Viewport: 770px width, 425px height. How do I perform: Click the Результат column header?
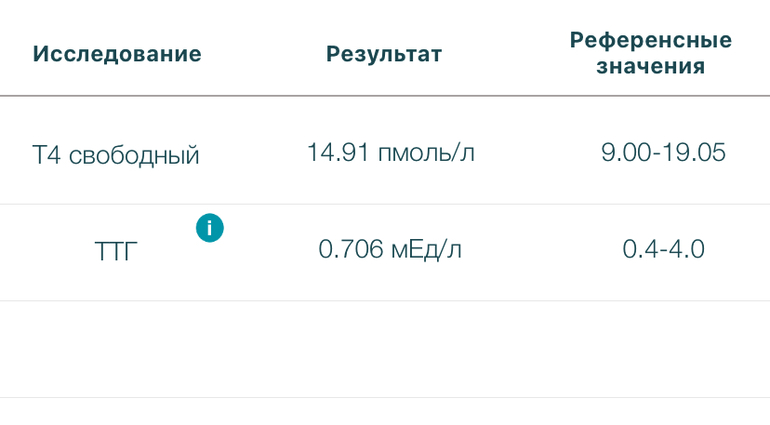384,54
